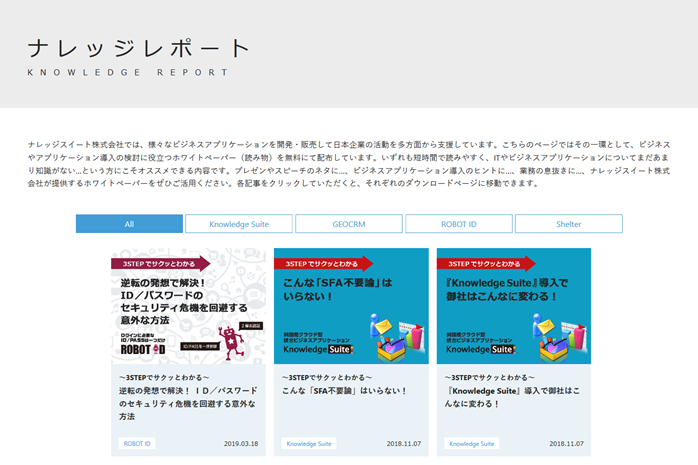Click Knowledge Suite tag on SFA不要論 card
This screenshot has width=698, height=465.
(309, 444)
